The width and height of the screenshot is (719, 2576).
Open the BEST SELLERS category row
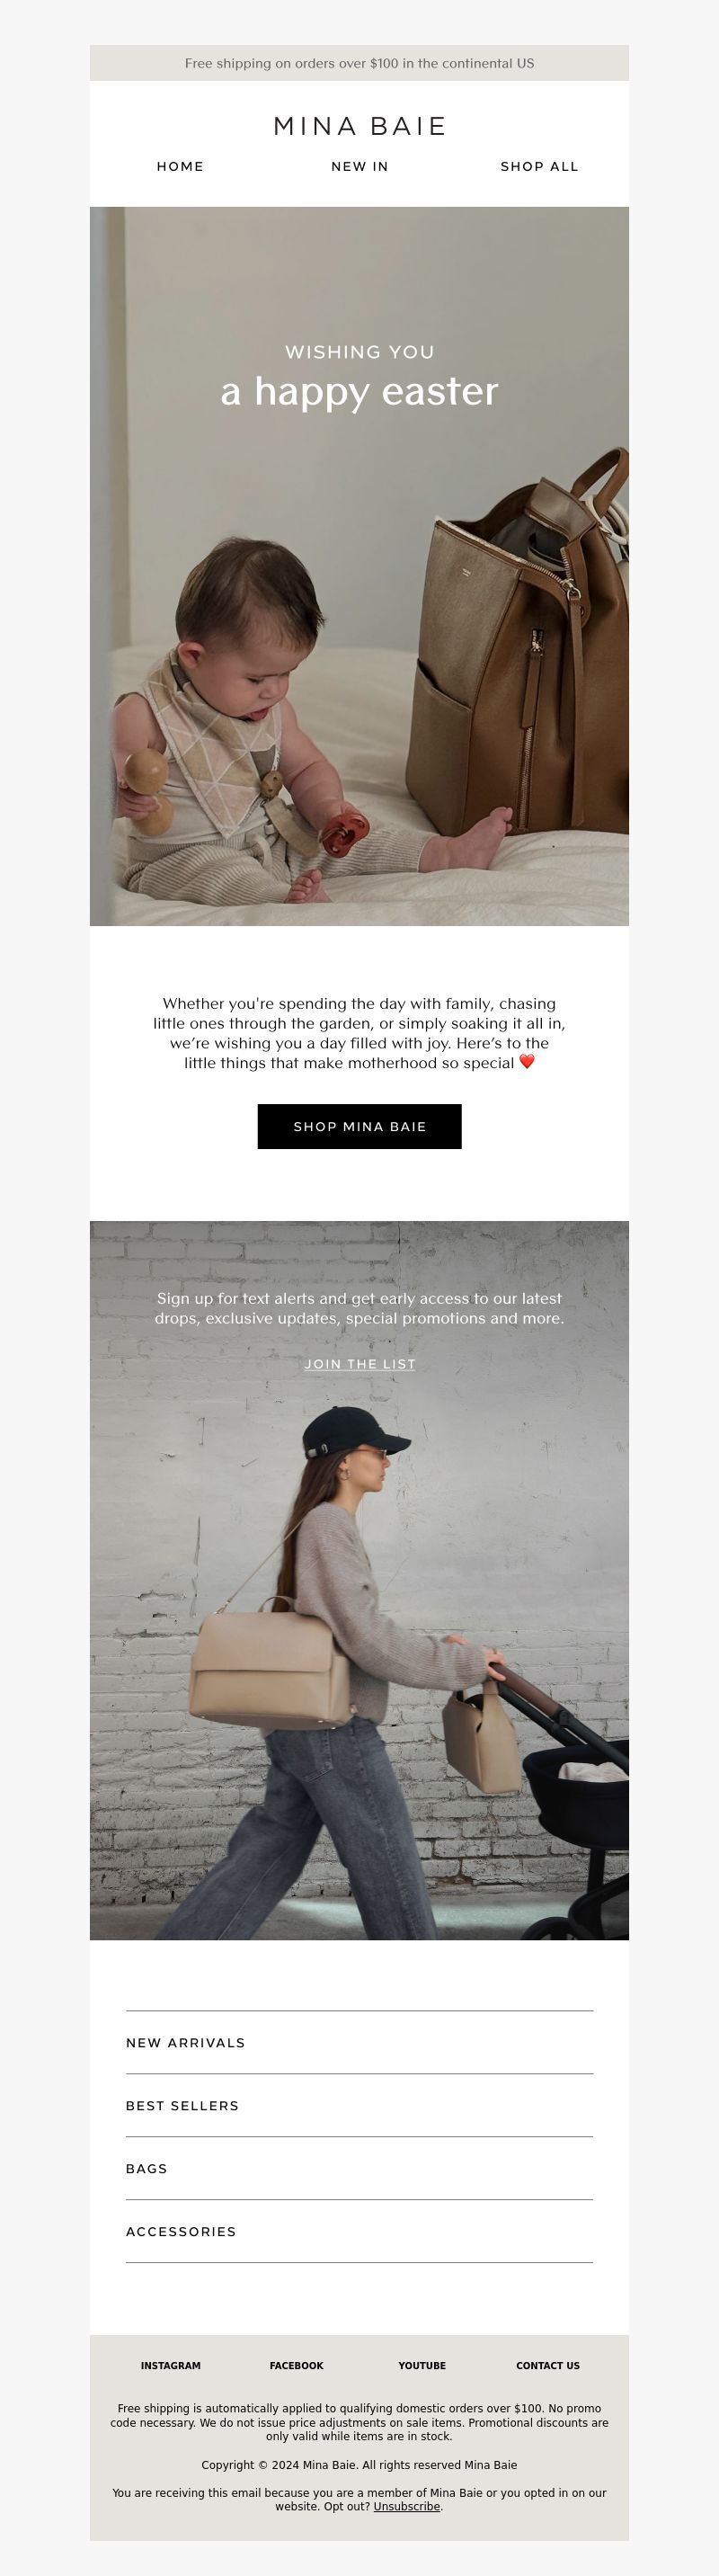[x=359, y=2105]
